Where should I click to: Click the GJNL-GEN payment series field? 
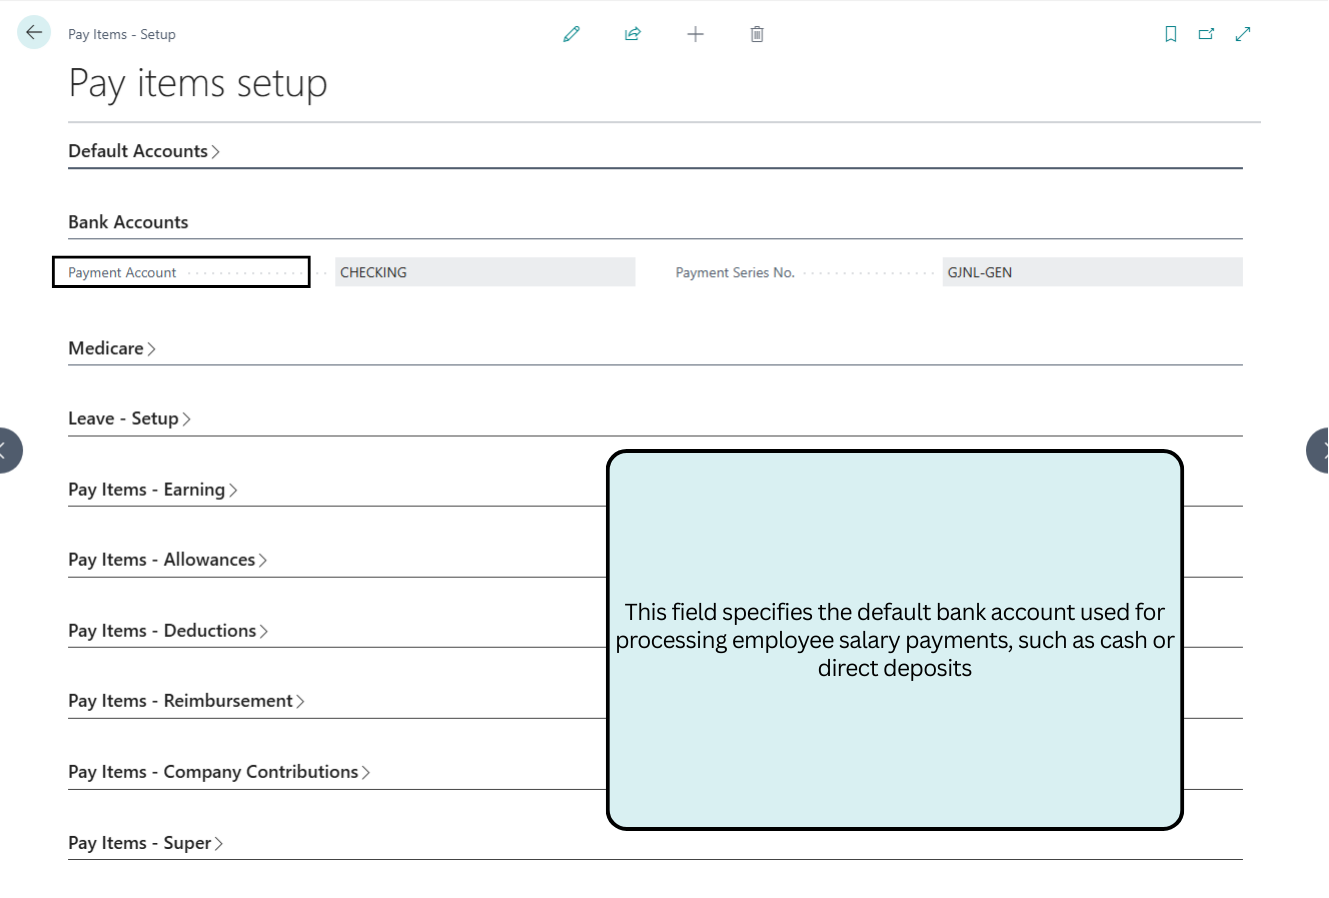coord(1092,271)
